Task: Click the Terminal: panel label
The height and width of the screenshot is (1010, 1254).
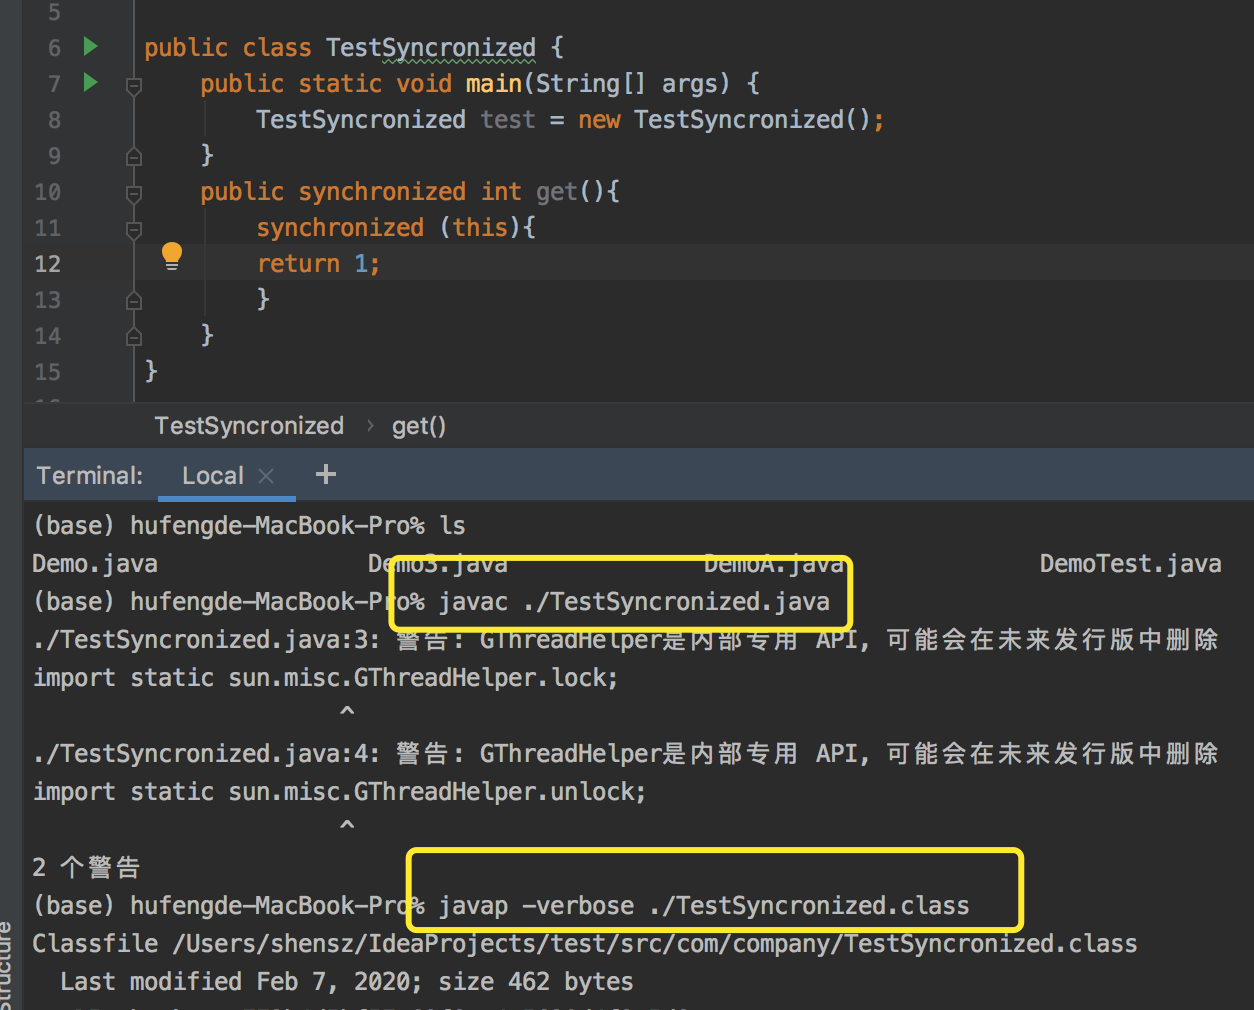Action: pyautogui.click(x=90, y=476)
